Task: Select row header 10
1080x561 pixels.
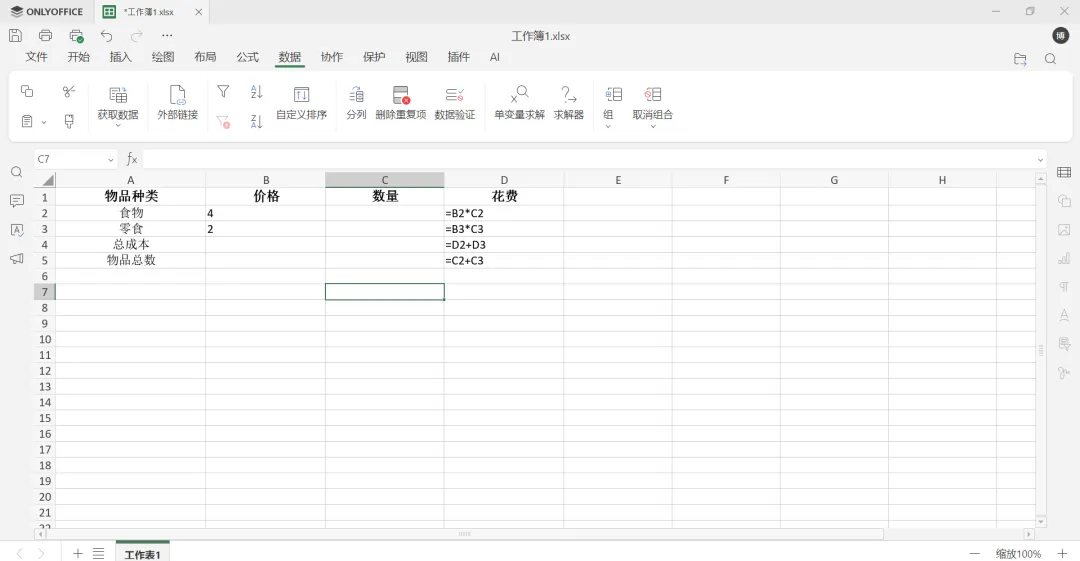Action: pos(45,339)
